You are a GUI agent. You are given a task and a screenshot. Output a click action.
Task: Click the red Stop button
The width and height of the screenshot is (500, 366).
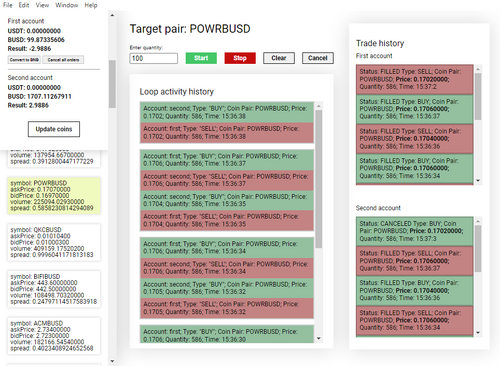240,58
